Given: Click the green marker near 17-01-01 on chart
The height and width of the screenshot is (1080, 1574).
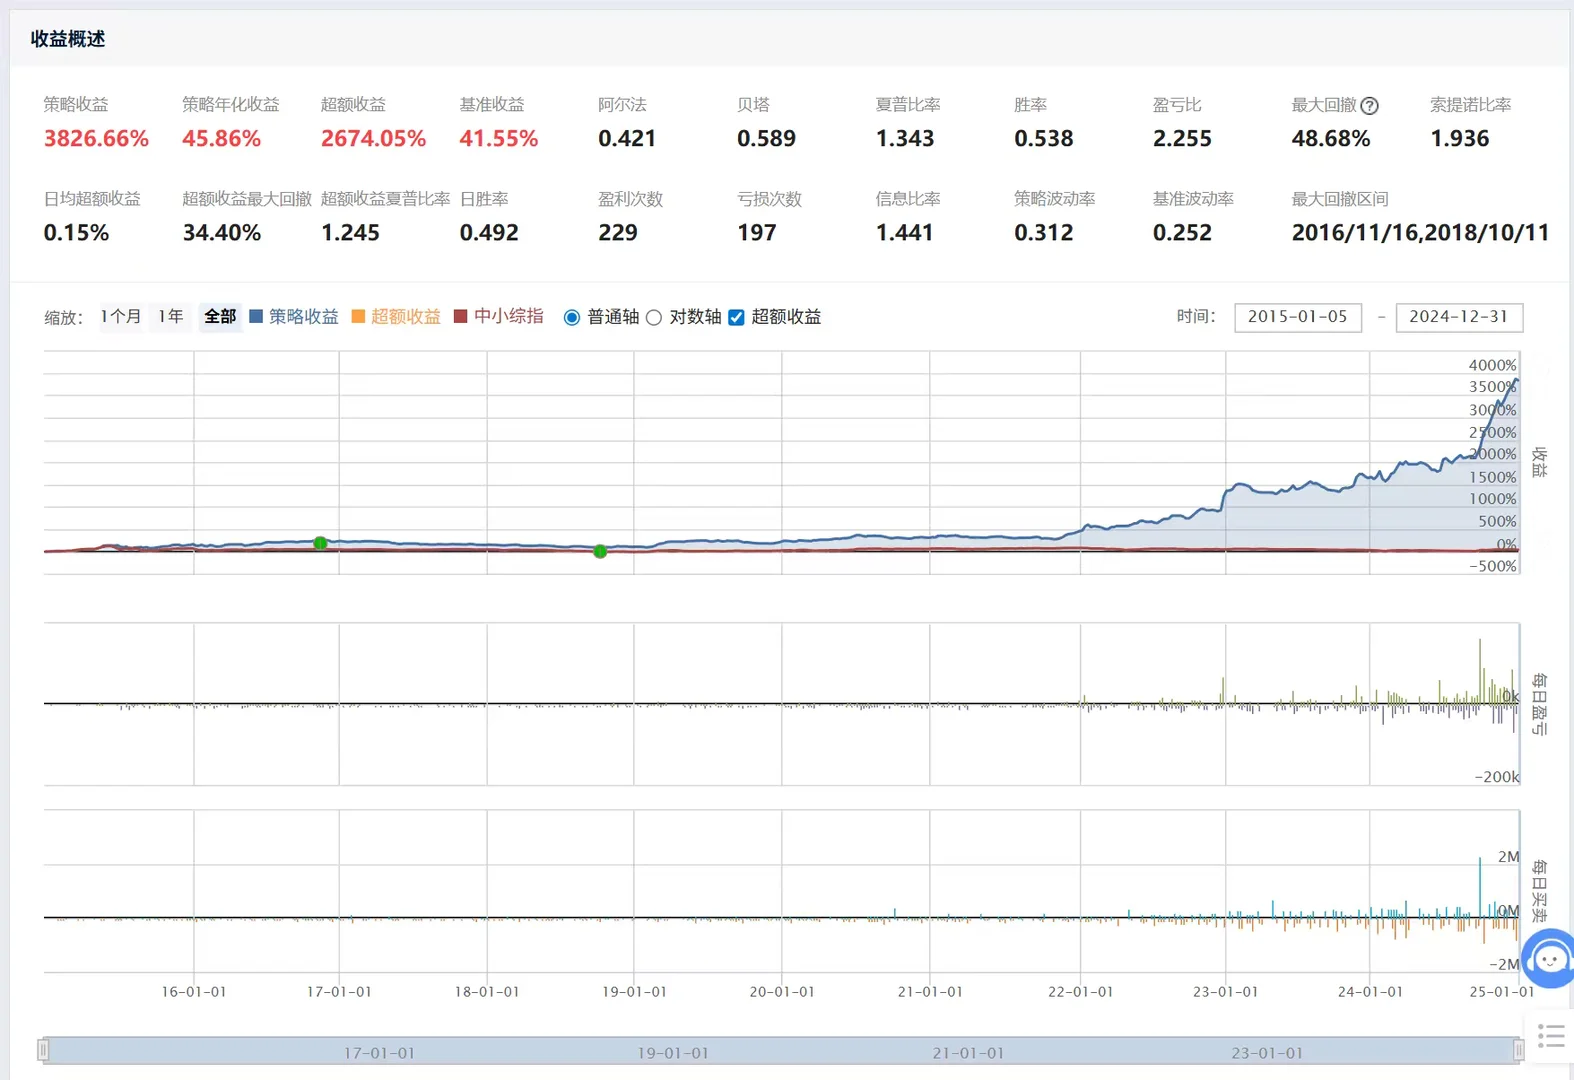Looking at the screenshot, I should click(x=320, y=543).
